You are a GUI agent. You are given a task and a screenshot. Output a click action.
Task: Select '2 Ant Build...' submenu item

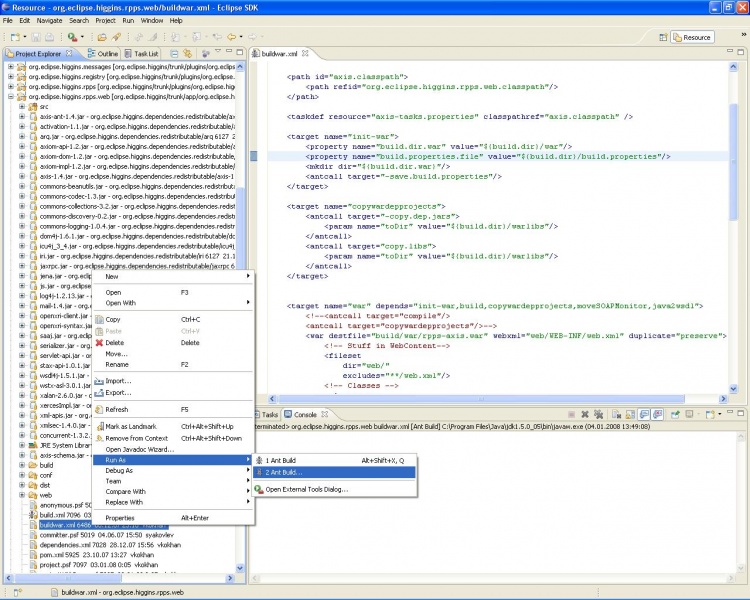click(x=334, y=472)
